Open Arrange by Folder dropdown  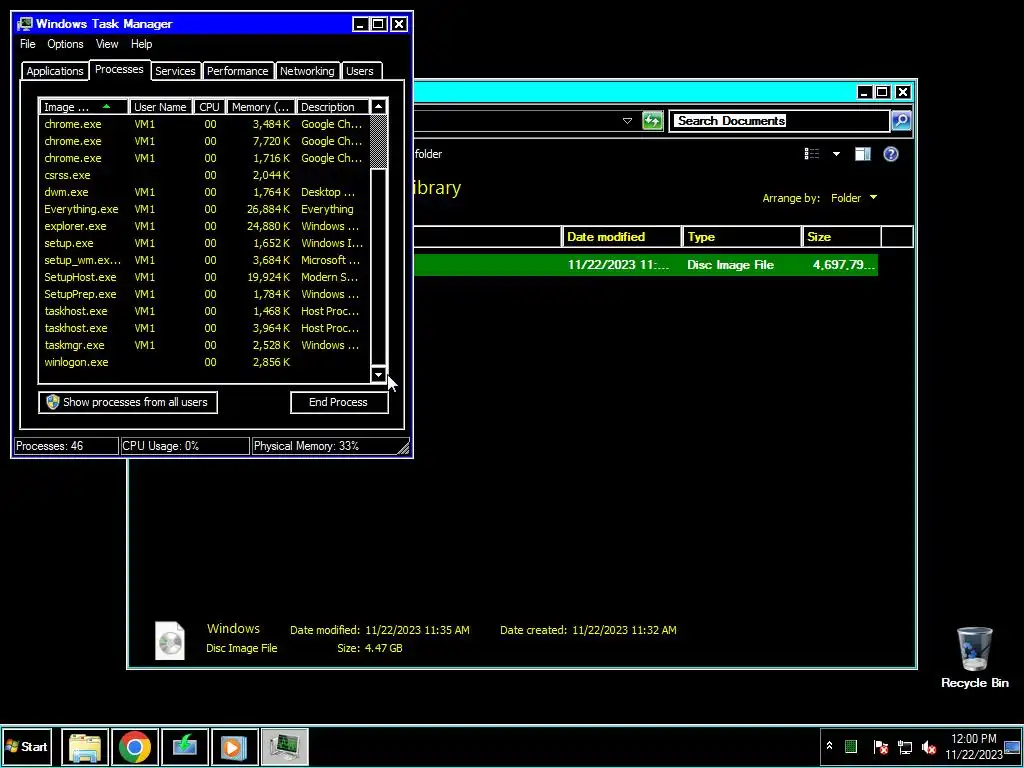tap(854, 198)
